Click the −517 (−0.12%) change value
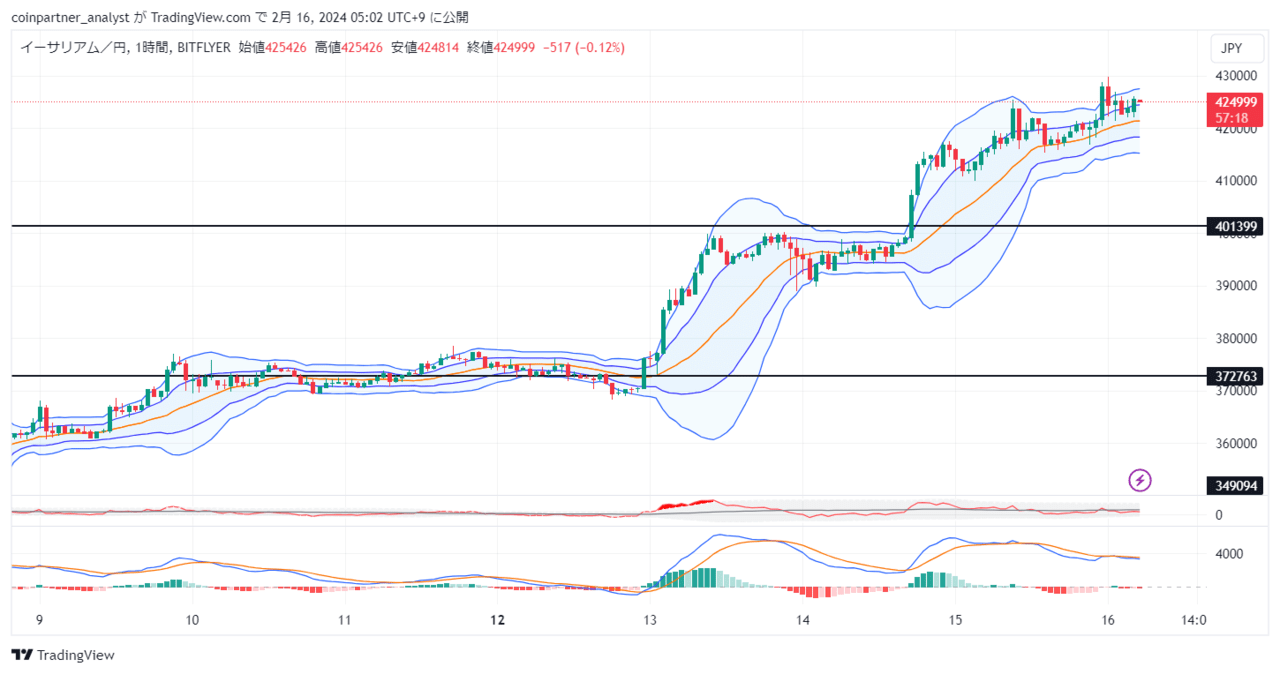This screenshot has width=1280, height=674. click(x=583, y=47)
